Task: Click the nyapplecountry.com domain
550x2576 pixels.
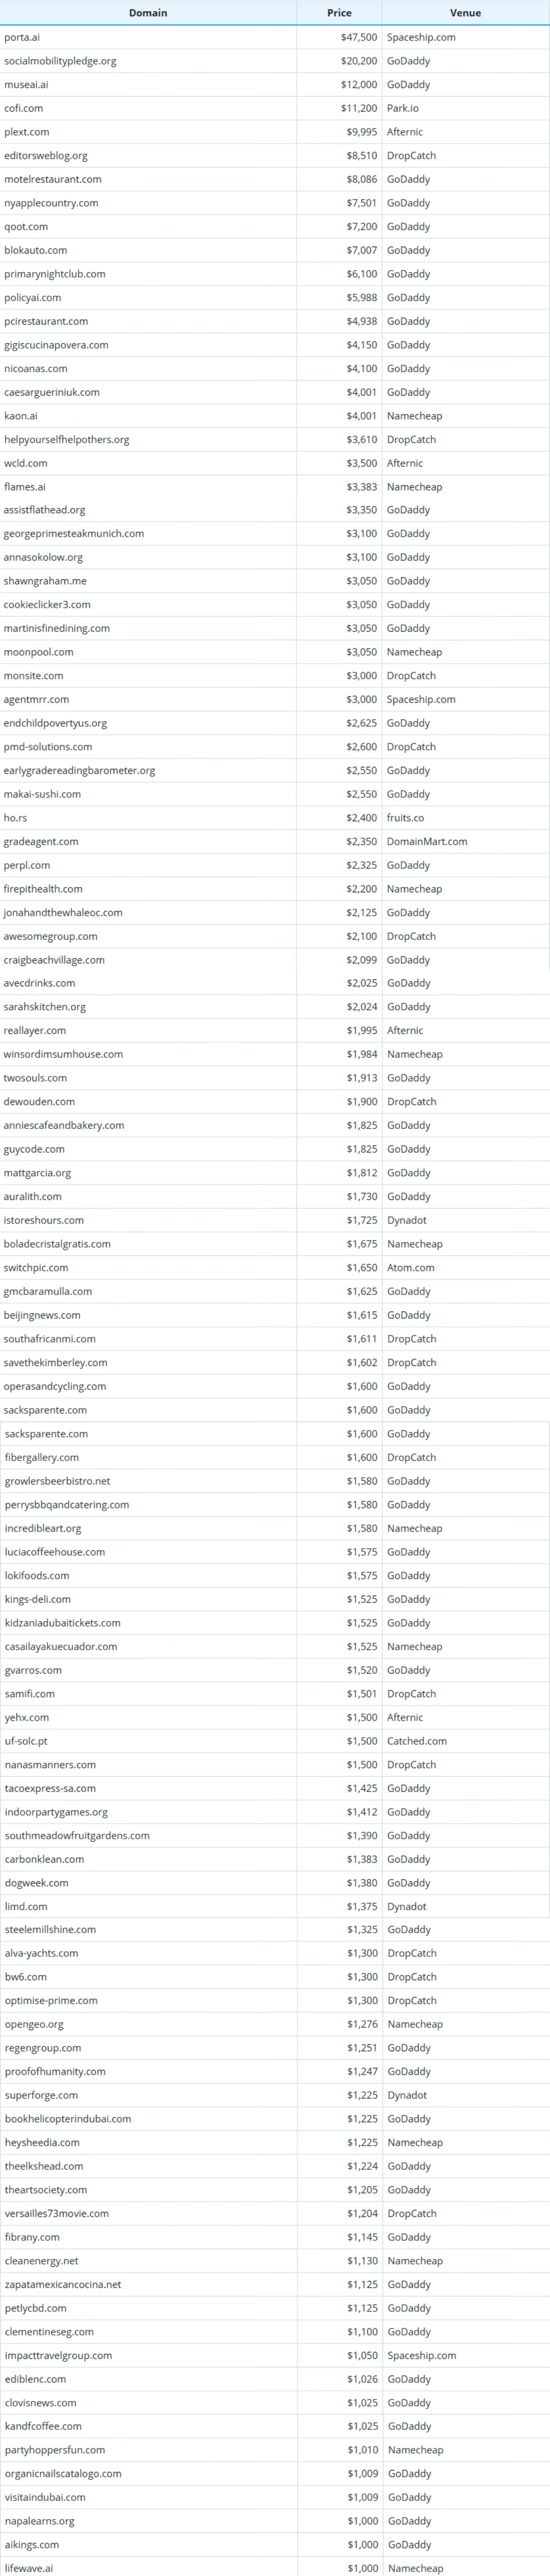Action: coord(51,203)
